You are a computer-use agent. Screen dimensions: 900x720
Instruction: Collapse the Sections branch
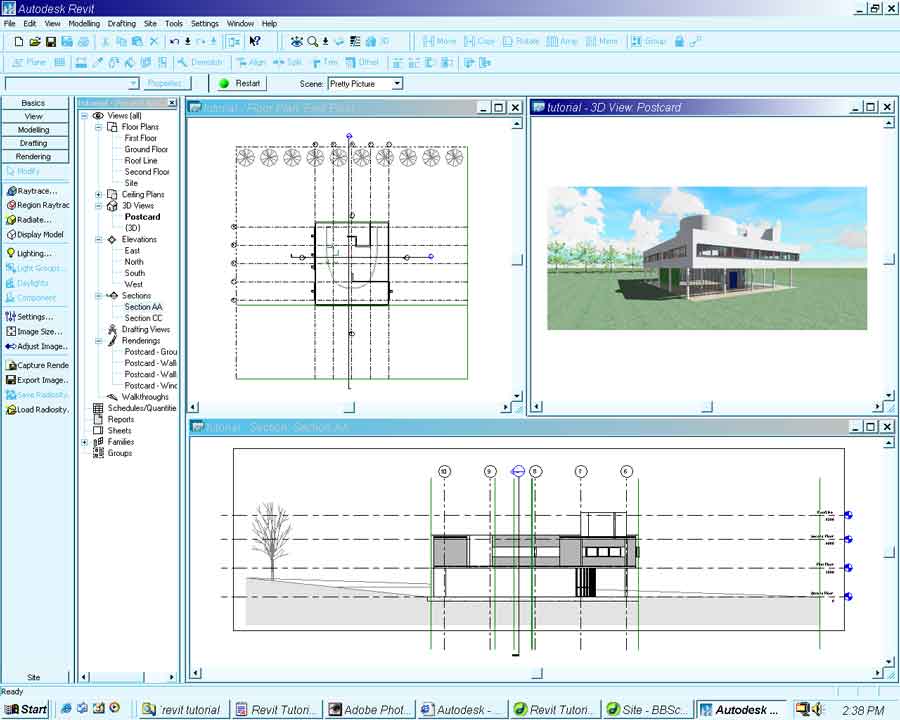98,296
